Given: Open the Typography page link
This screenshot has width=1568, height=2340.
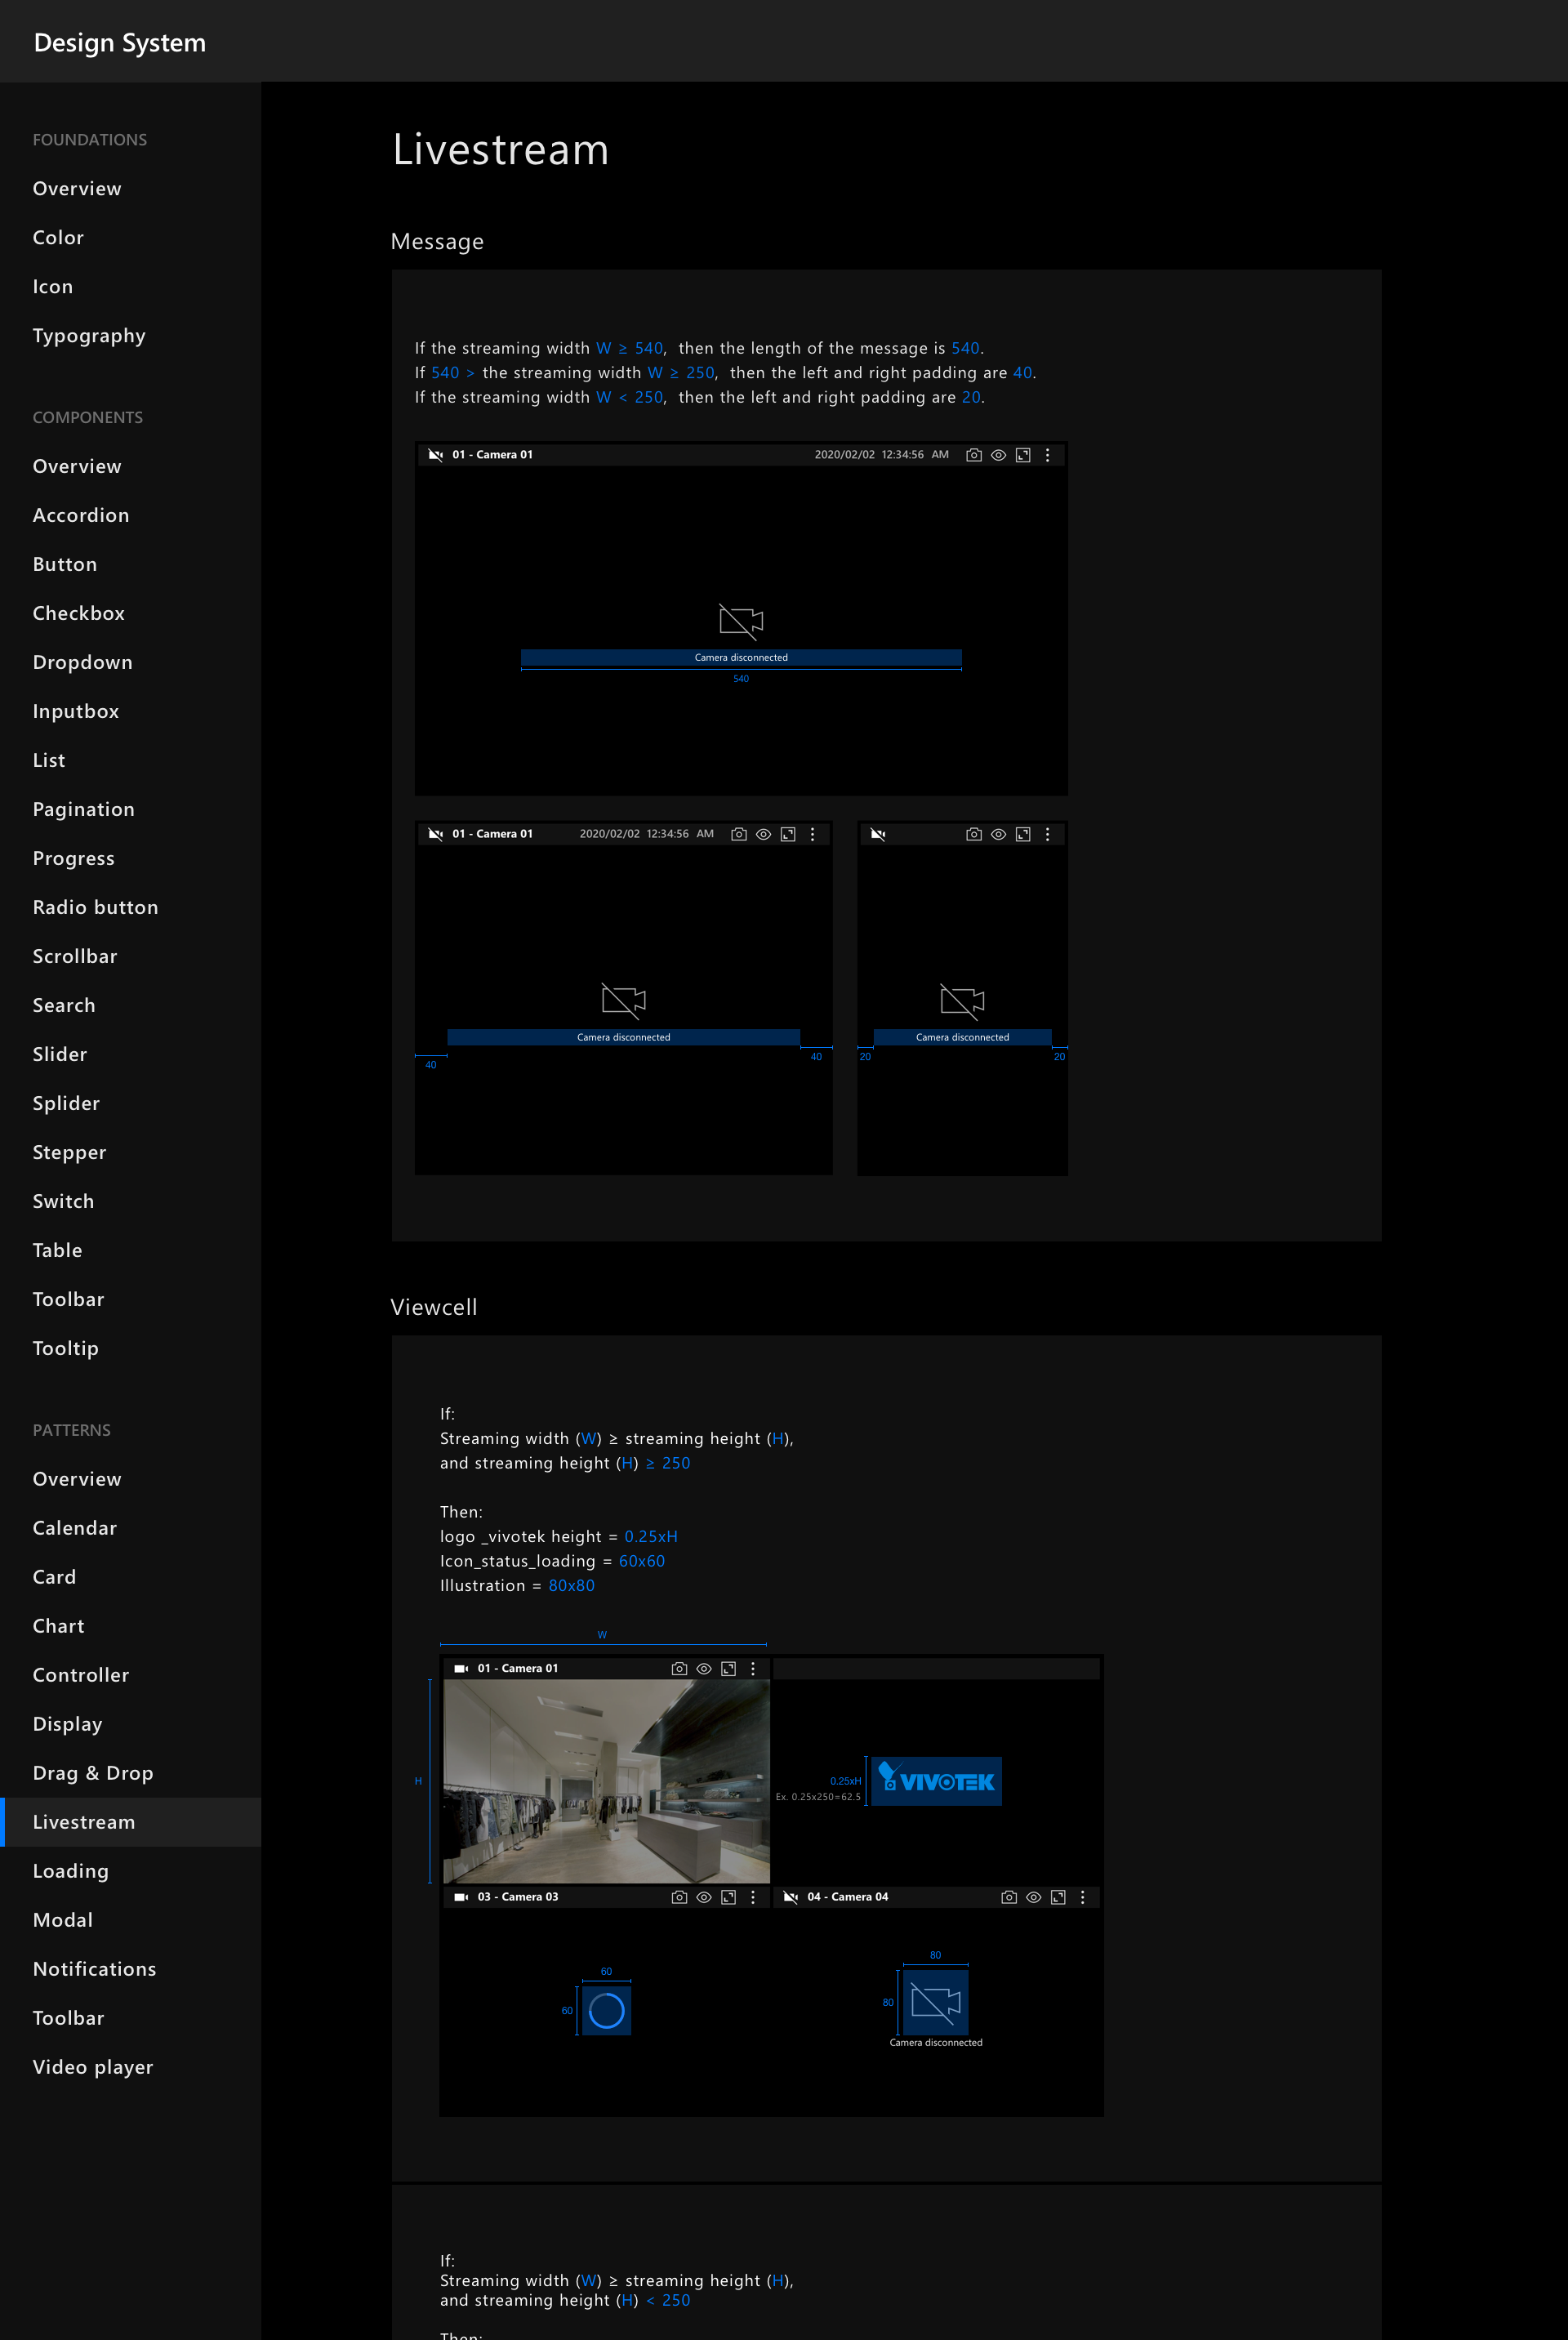Looking at the screenshot, I should (89, 336).
